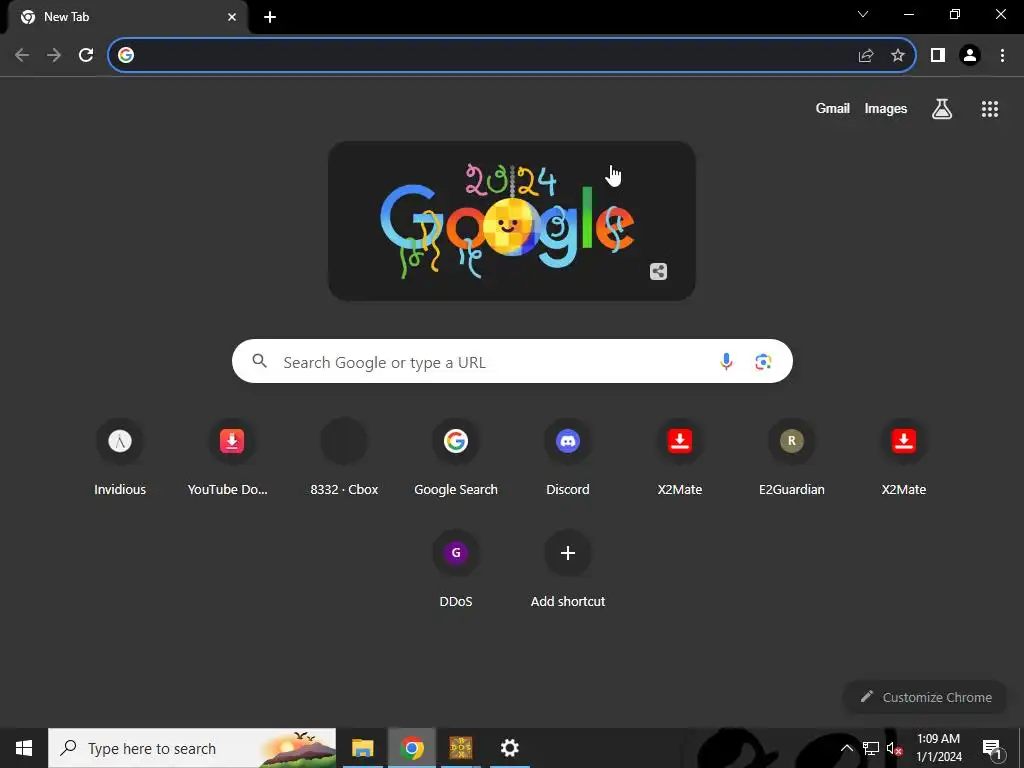
Task: Open Gmail link
Action: coord(833,108)
